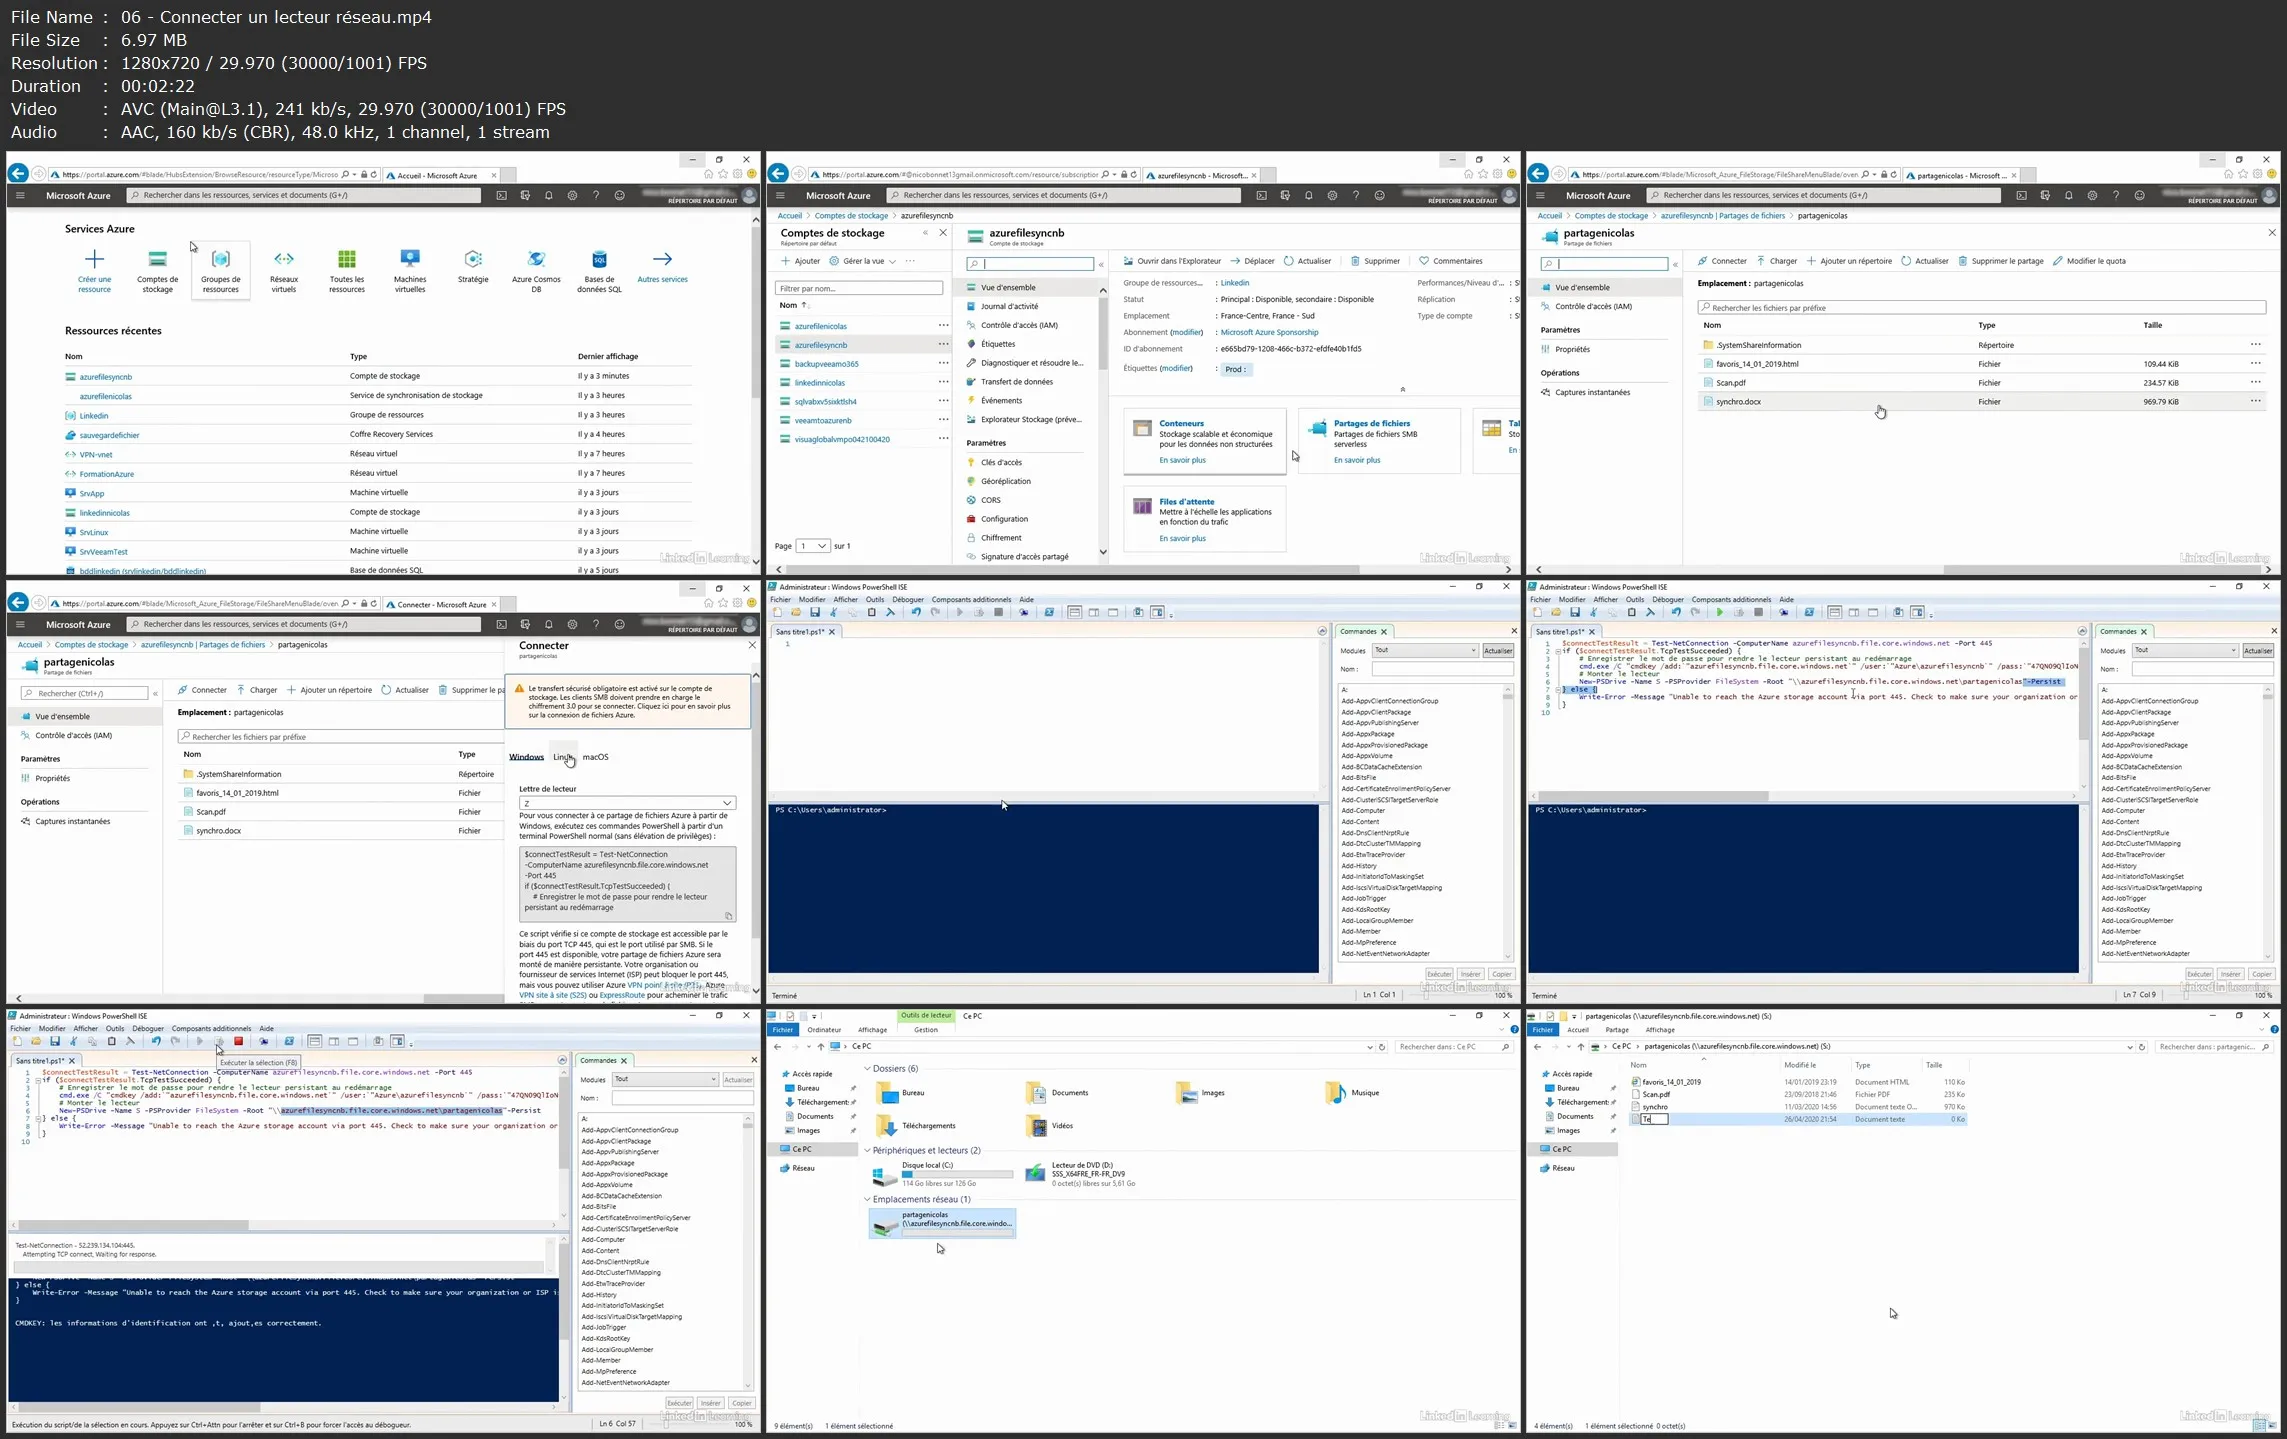2287x1439 pixels.
Task: Open the Gestion ribbon tab in Ce PC
Action: (x=926, y=1029)
